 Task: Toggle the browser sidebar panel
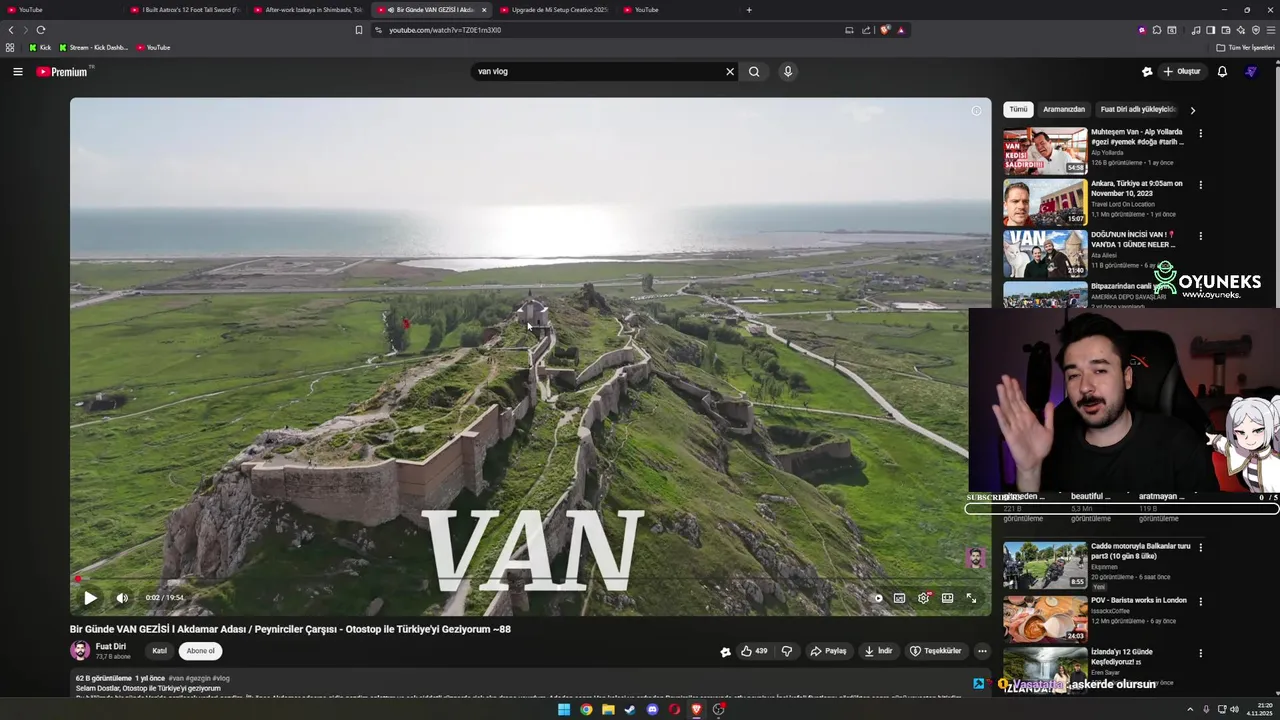(1210, 30)
